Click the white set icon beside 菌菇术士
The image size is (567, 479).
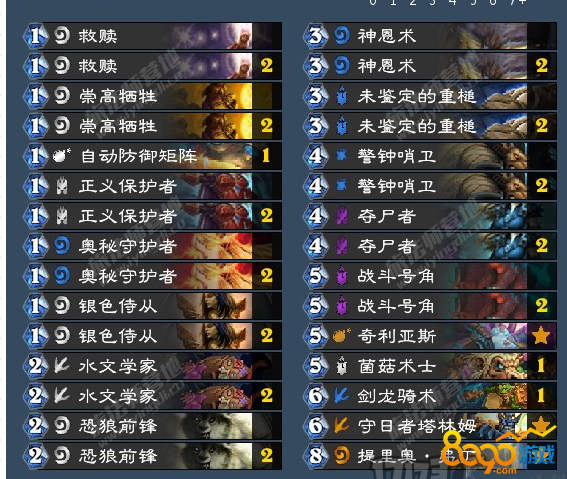[341, 366]
